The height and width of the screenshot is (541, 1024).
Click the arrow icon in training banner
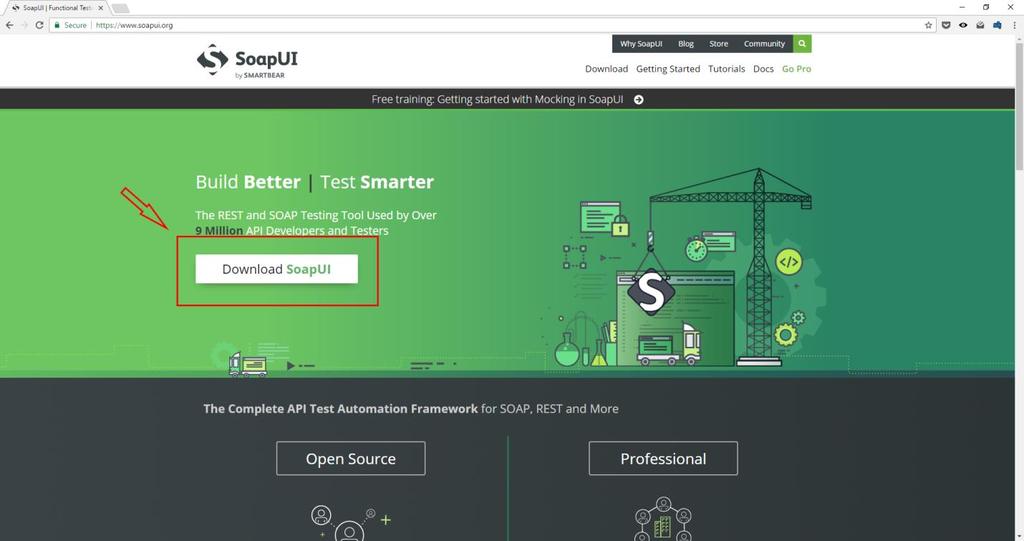(x=639, y=99)
